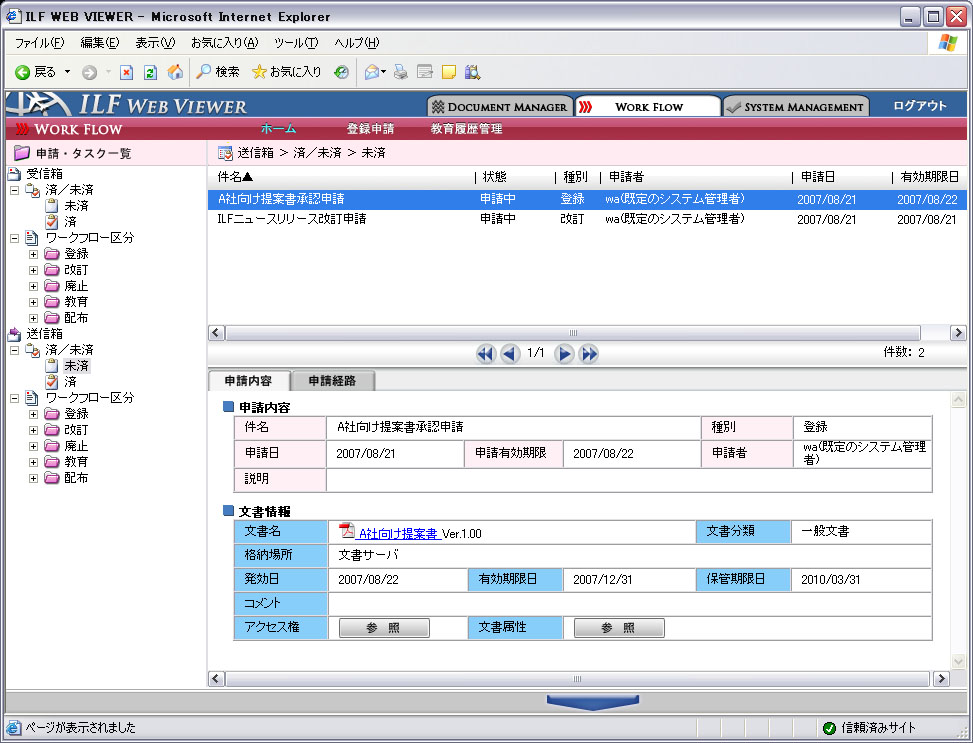This screenshot has width=973, height=743.
Task: Collapse 済／未済 under 送信箱
Action: pos(15,350)
